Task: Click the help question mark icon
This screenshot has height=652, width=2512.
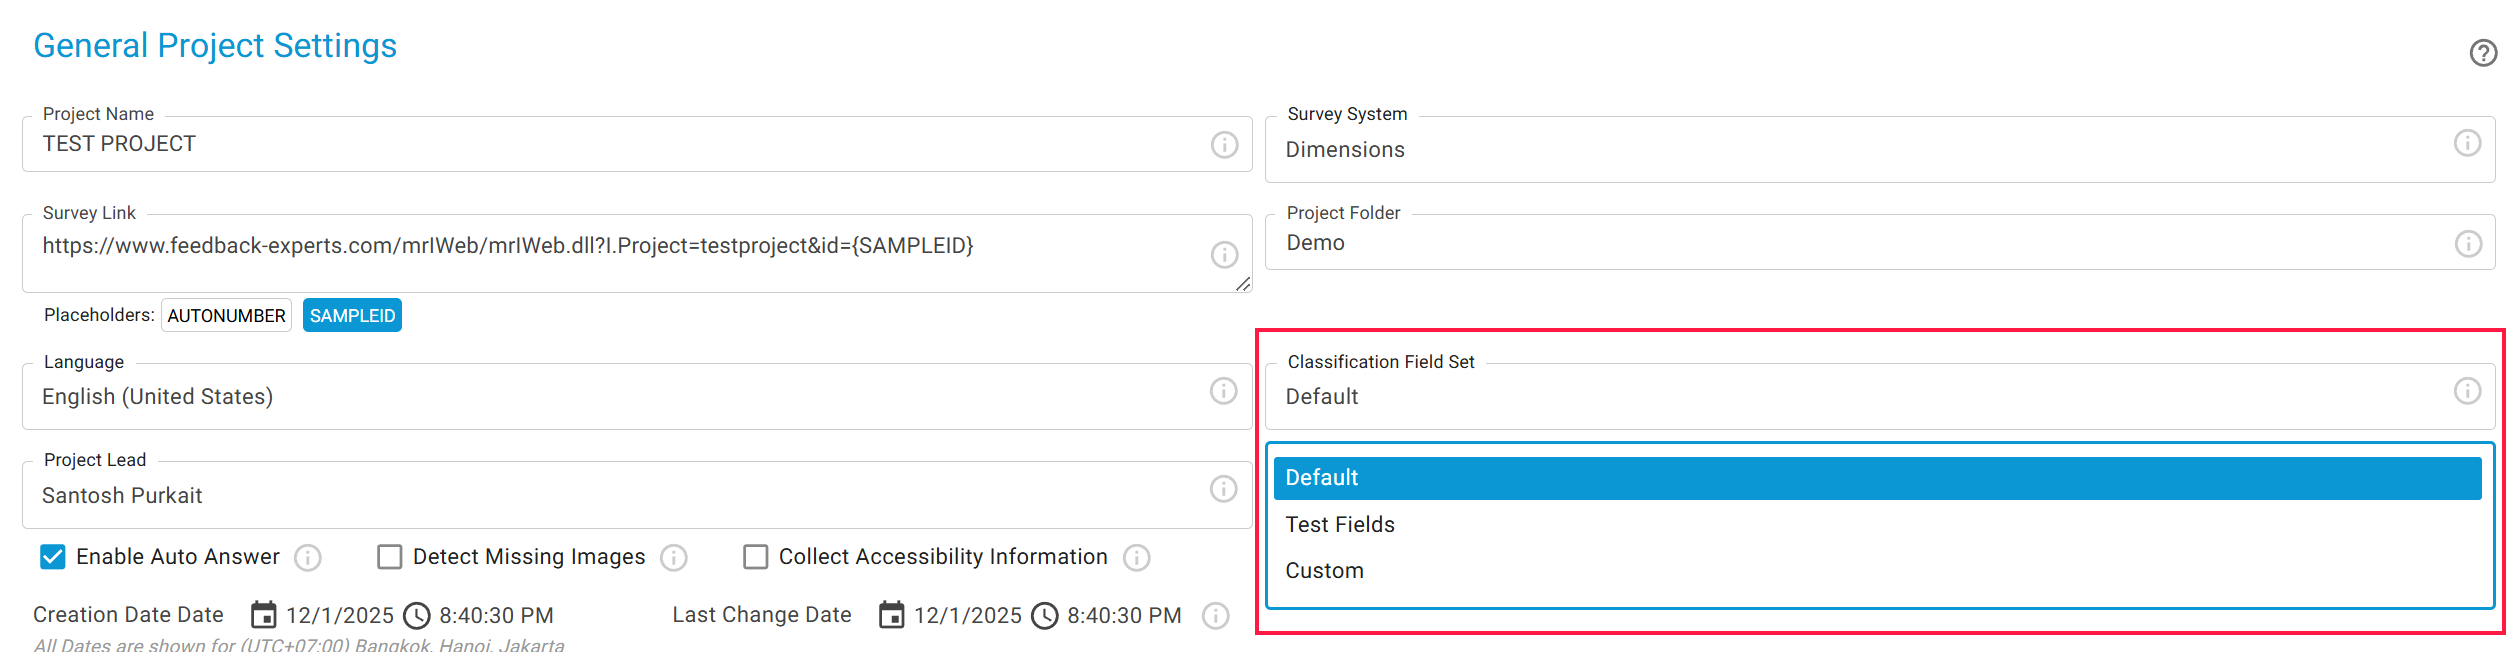Action: click(x=2483, y=53)
